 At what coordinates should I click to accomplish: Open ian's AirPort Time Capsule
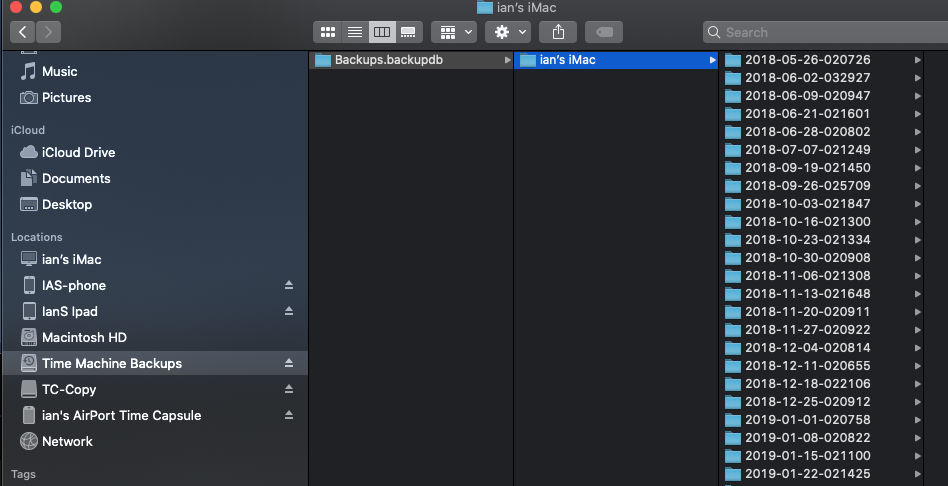(x=155, y=415)
